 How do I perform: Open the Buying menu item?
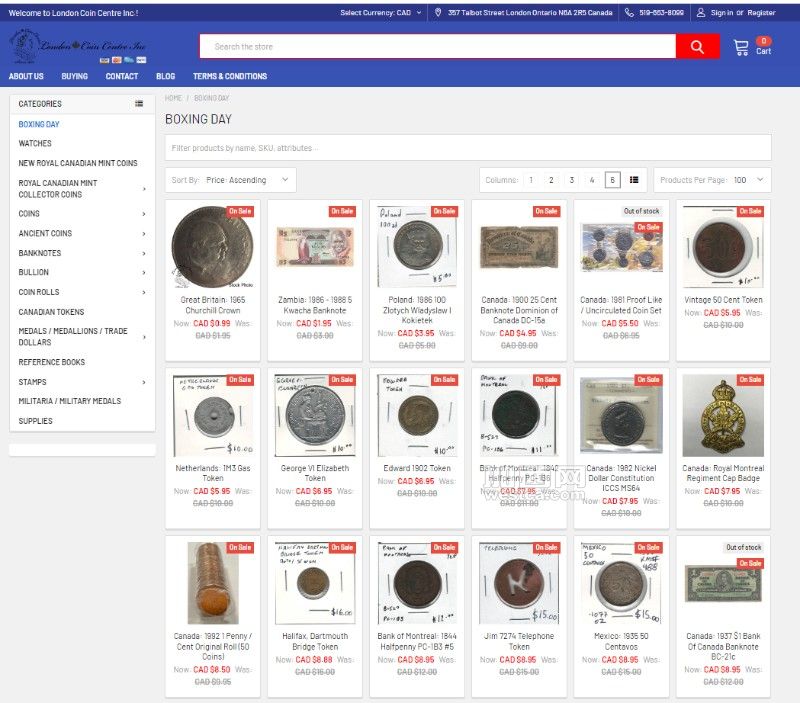74,76
